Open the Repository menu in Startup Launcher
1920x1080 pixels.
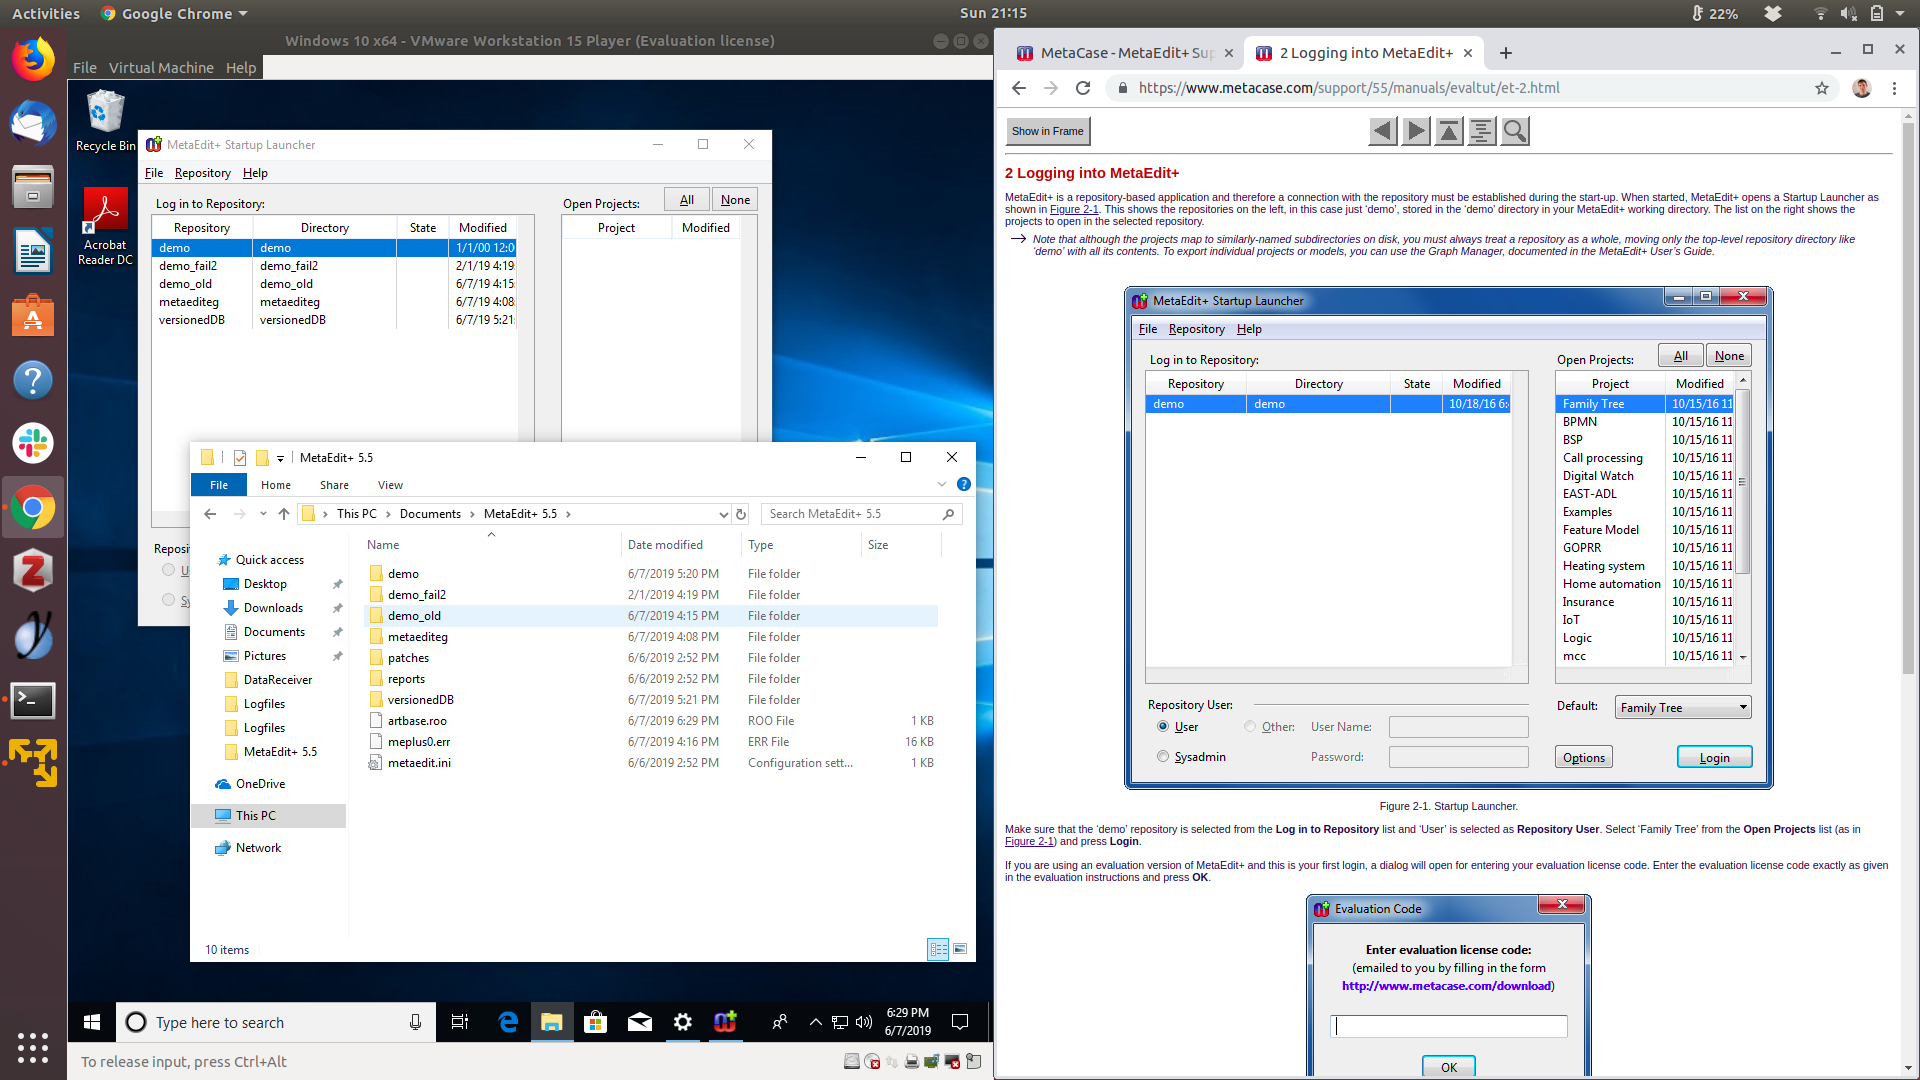(202, 173)
